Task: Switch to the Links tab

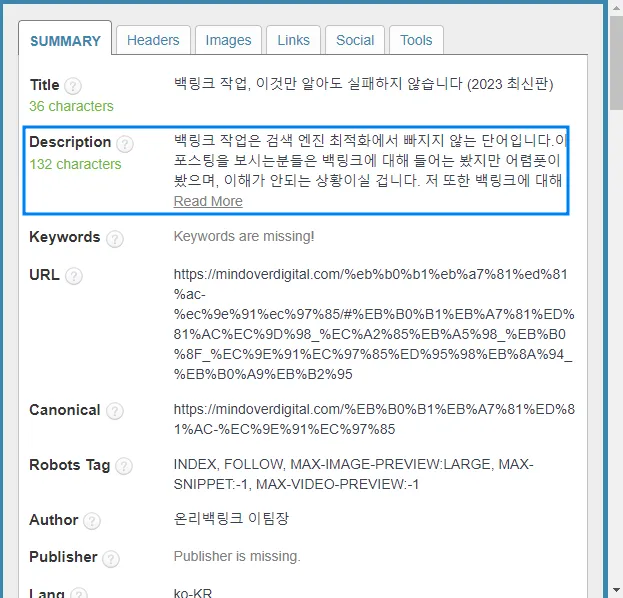Action: pyautogui.click(x=293, y=40)
